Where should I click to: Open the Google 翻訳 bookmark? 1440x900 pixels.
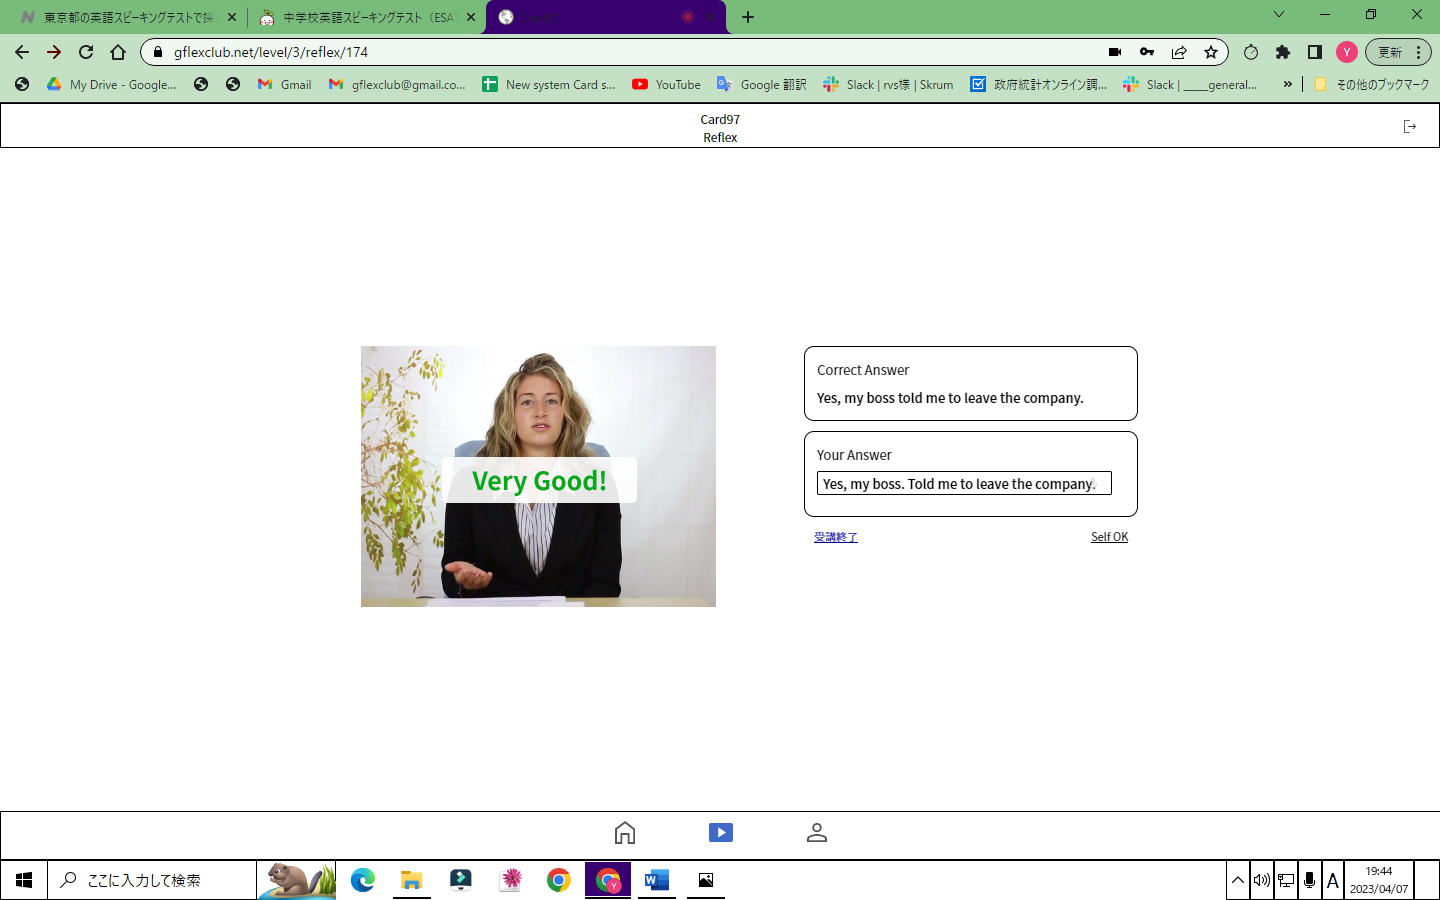[761, 85]
